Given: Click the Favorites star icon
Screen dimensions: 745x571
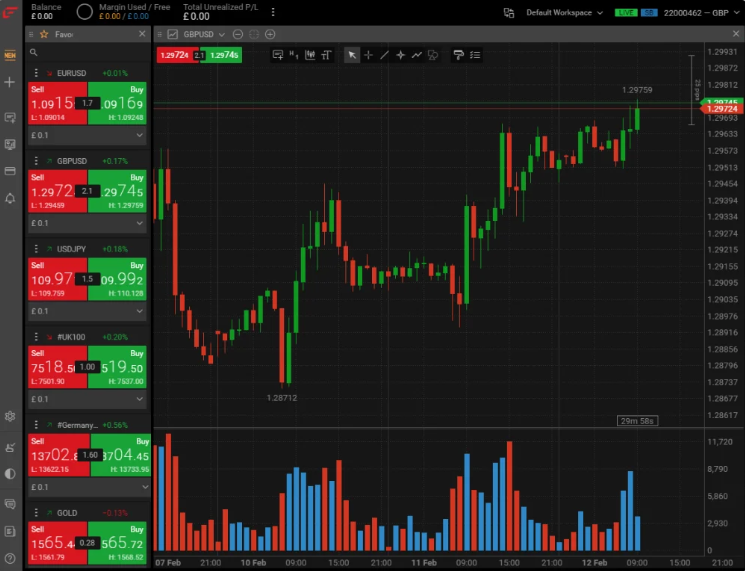Looking at the screenshot, I should pos(44,34).
